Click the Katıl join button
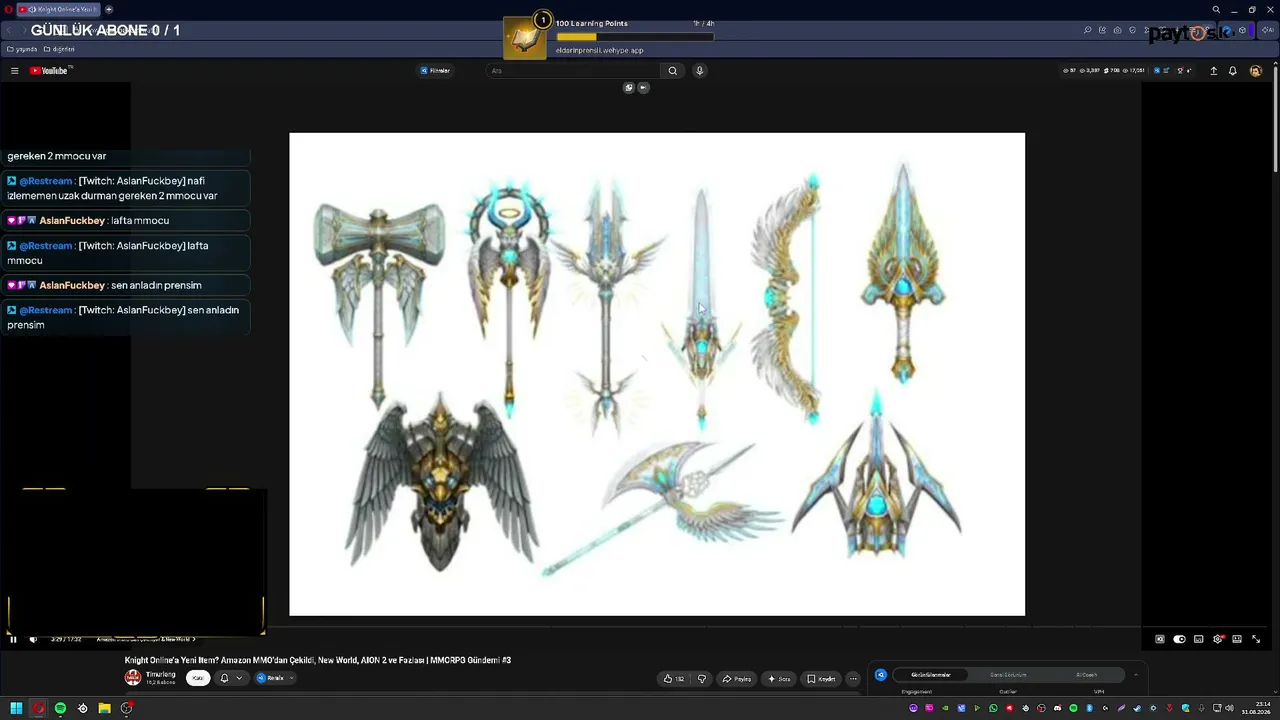This screenshot has height=720, width=1280. click(198, 678)
